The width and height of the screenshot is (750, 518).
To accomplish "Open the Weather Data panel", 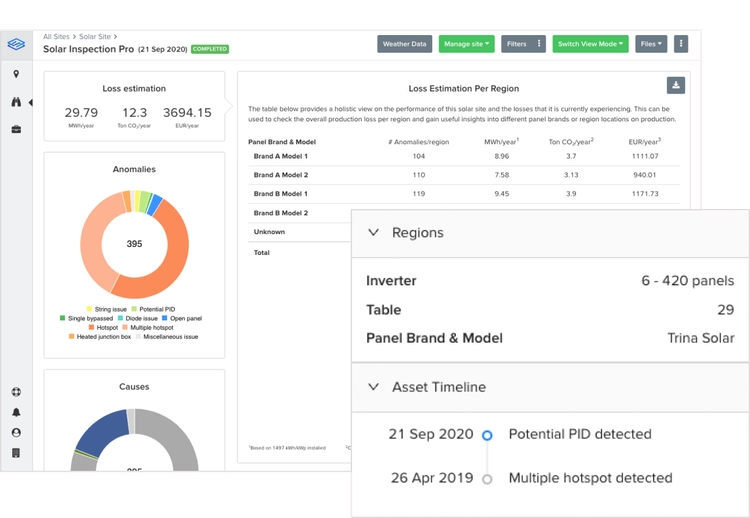I will (x=405, y=44).
